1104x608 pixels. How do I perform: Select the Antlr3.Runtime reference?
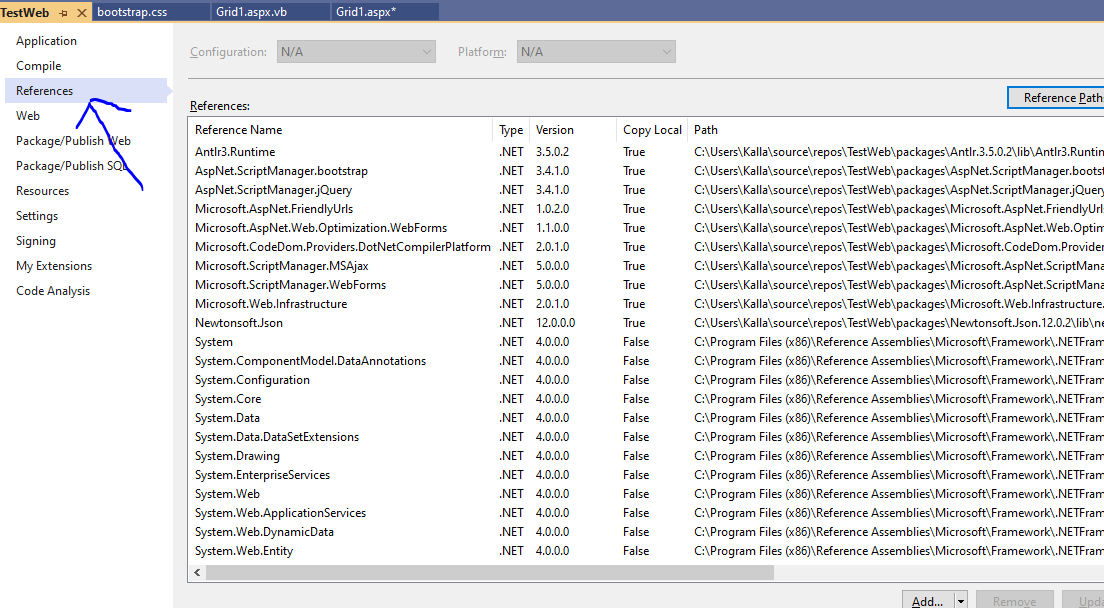[235, 152]
